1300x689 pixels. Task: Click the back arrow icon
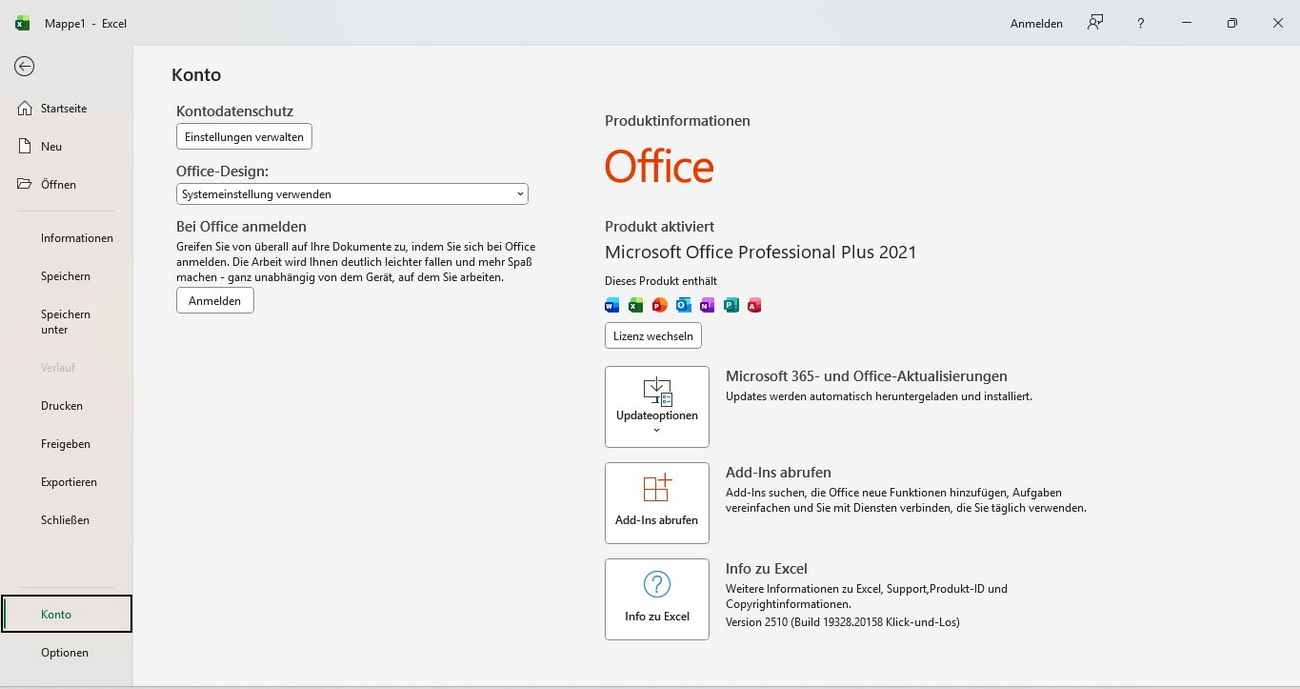click(24, 66)
